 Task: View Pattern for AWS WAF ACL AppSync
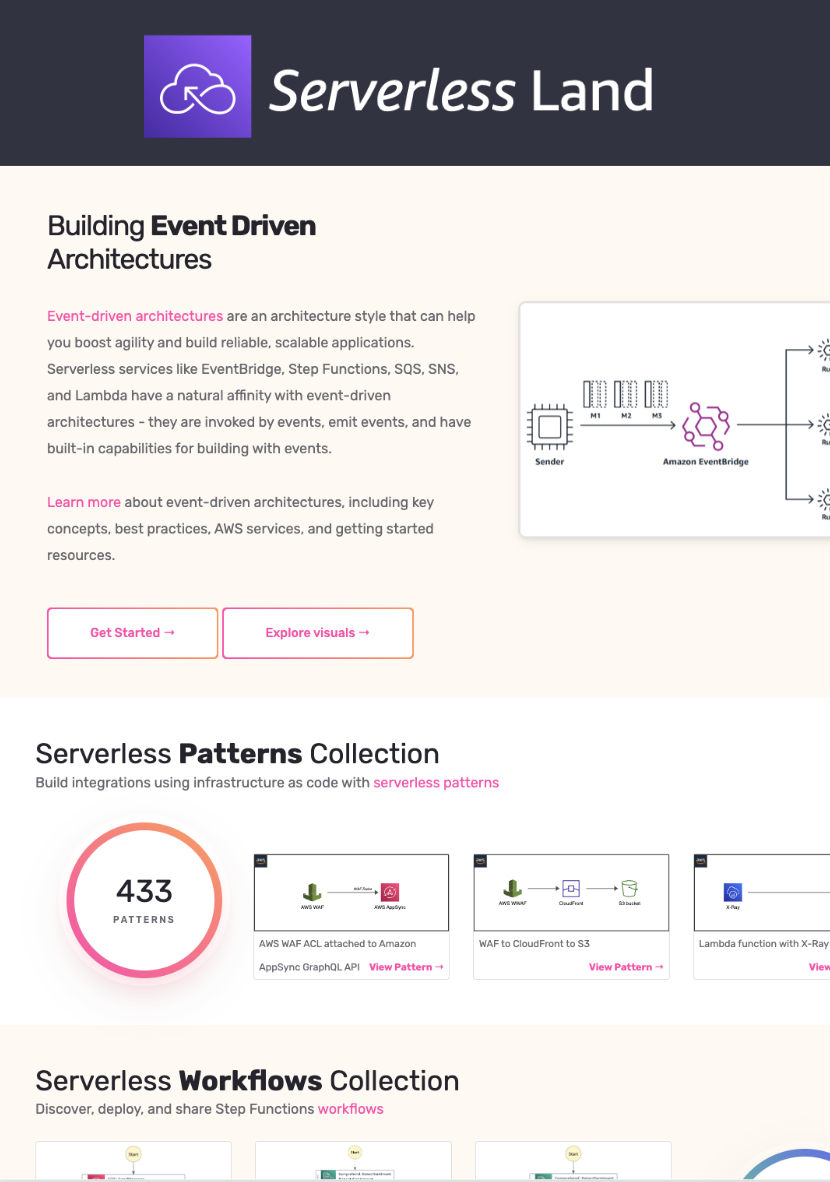(x=406, y=967)
